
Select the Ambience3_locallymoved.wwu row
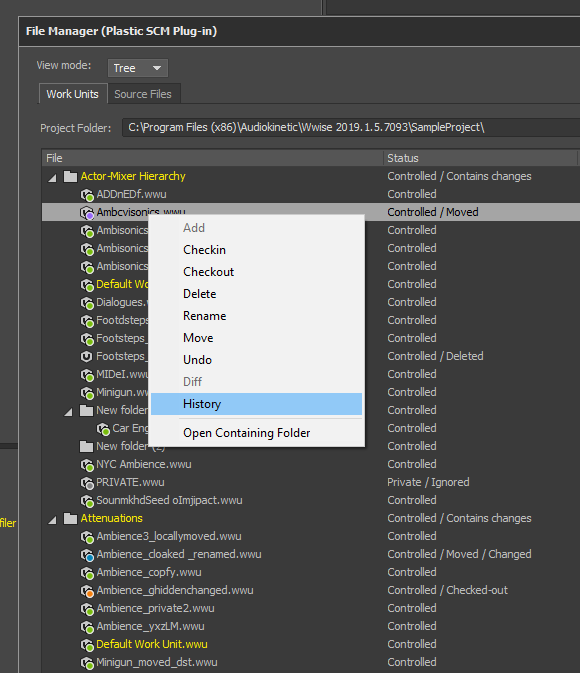coord(311,537)
